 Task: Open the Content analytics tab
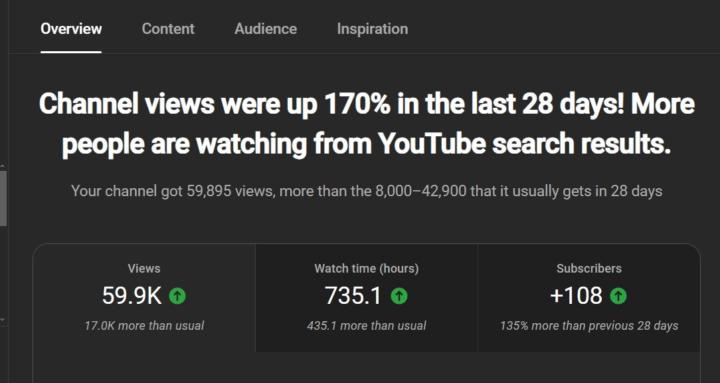pos(168,29)
